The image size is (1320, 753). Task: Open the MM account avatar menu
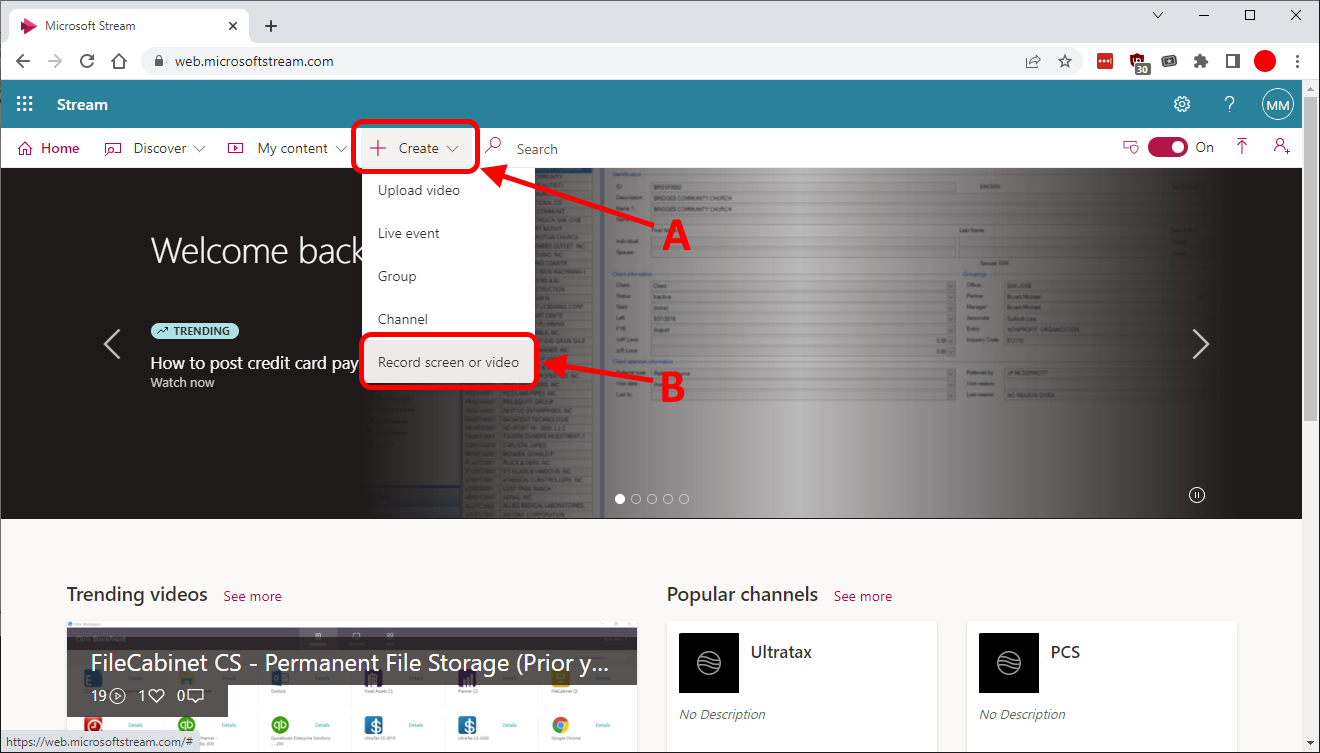point(1278,104)
